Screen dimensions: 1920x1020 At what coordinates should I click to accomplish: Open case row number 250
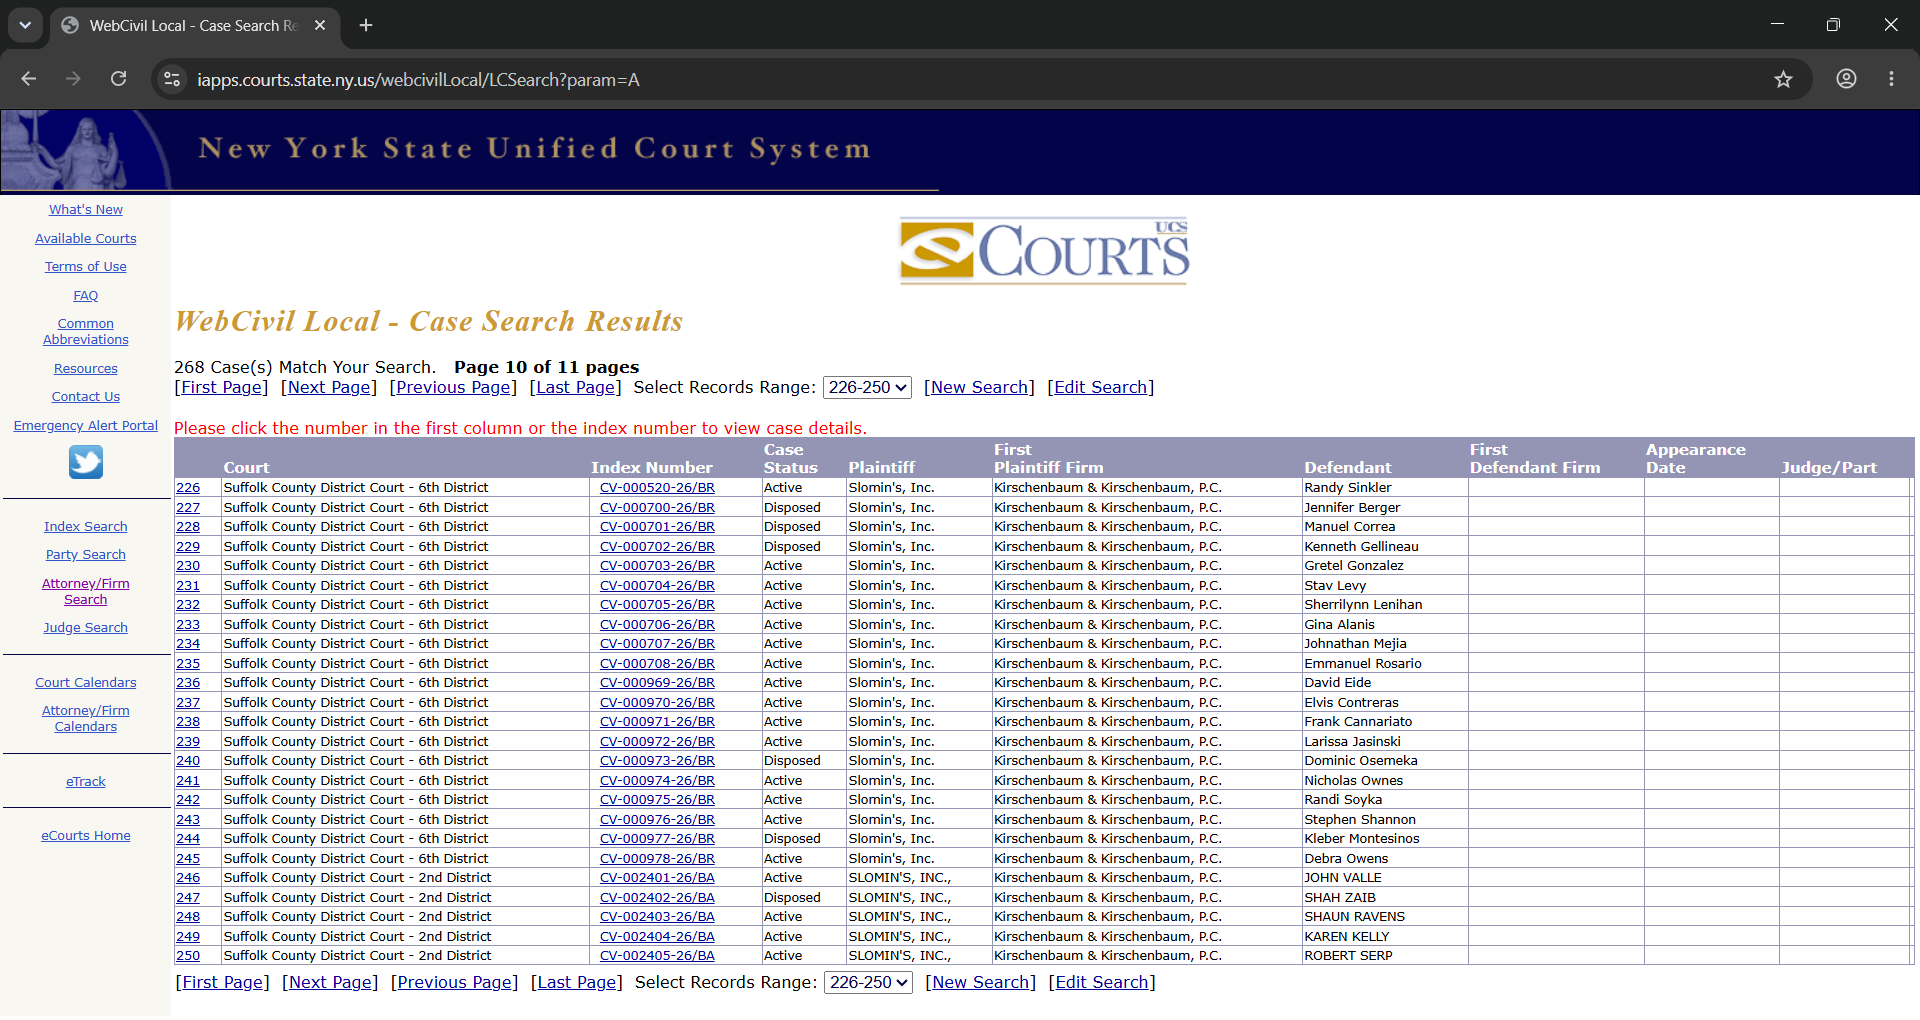click(x=188, y=956)
